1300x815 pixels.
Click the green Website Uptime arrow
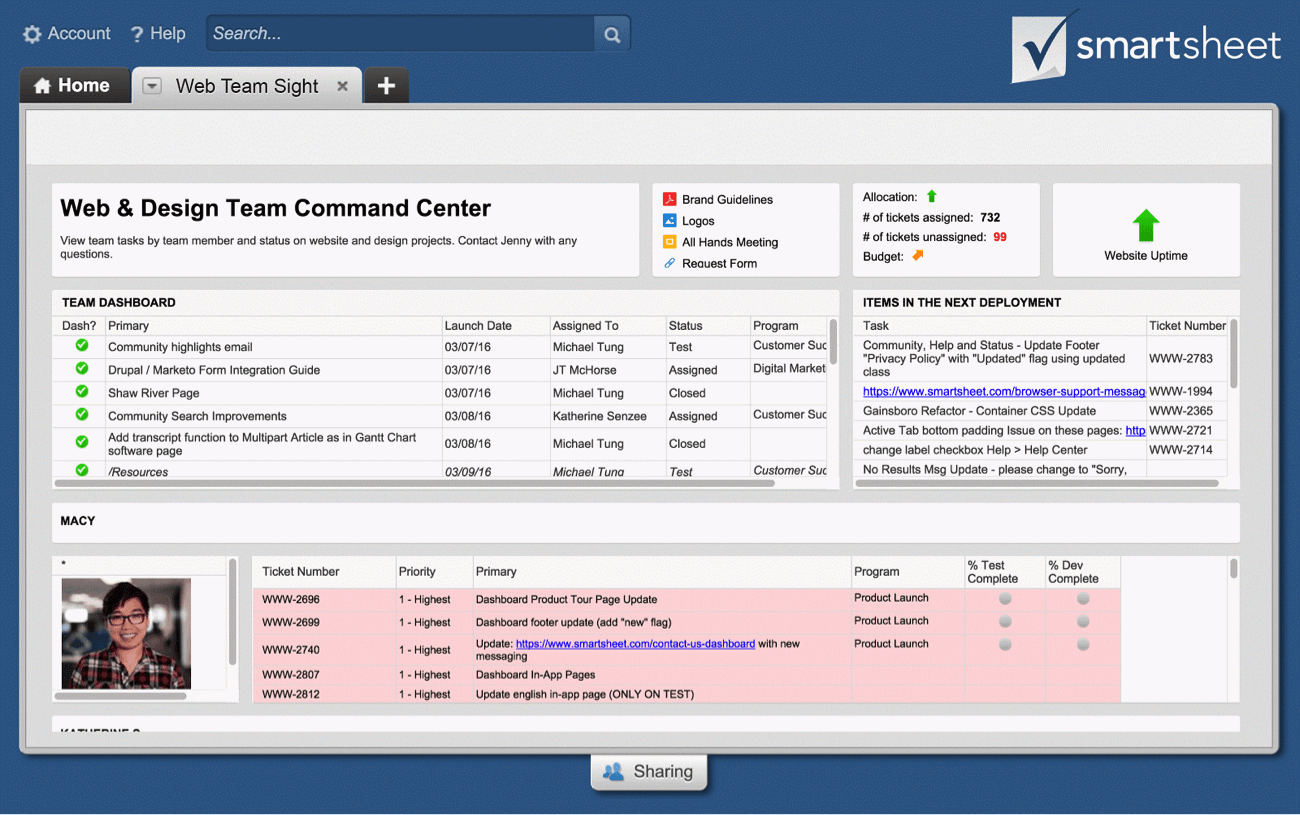click(1145, 225)
